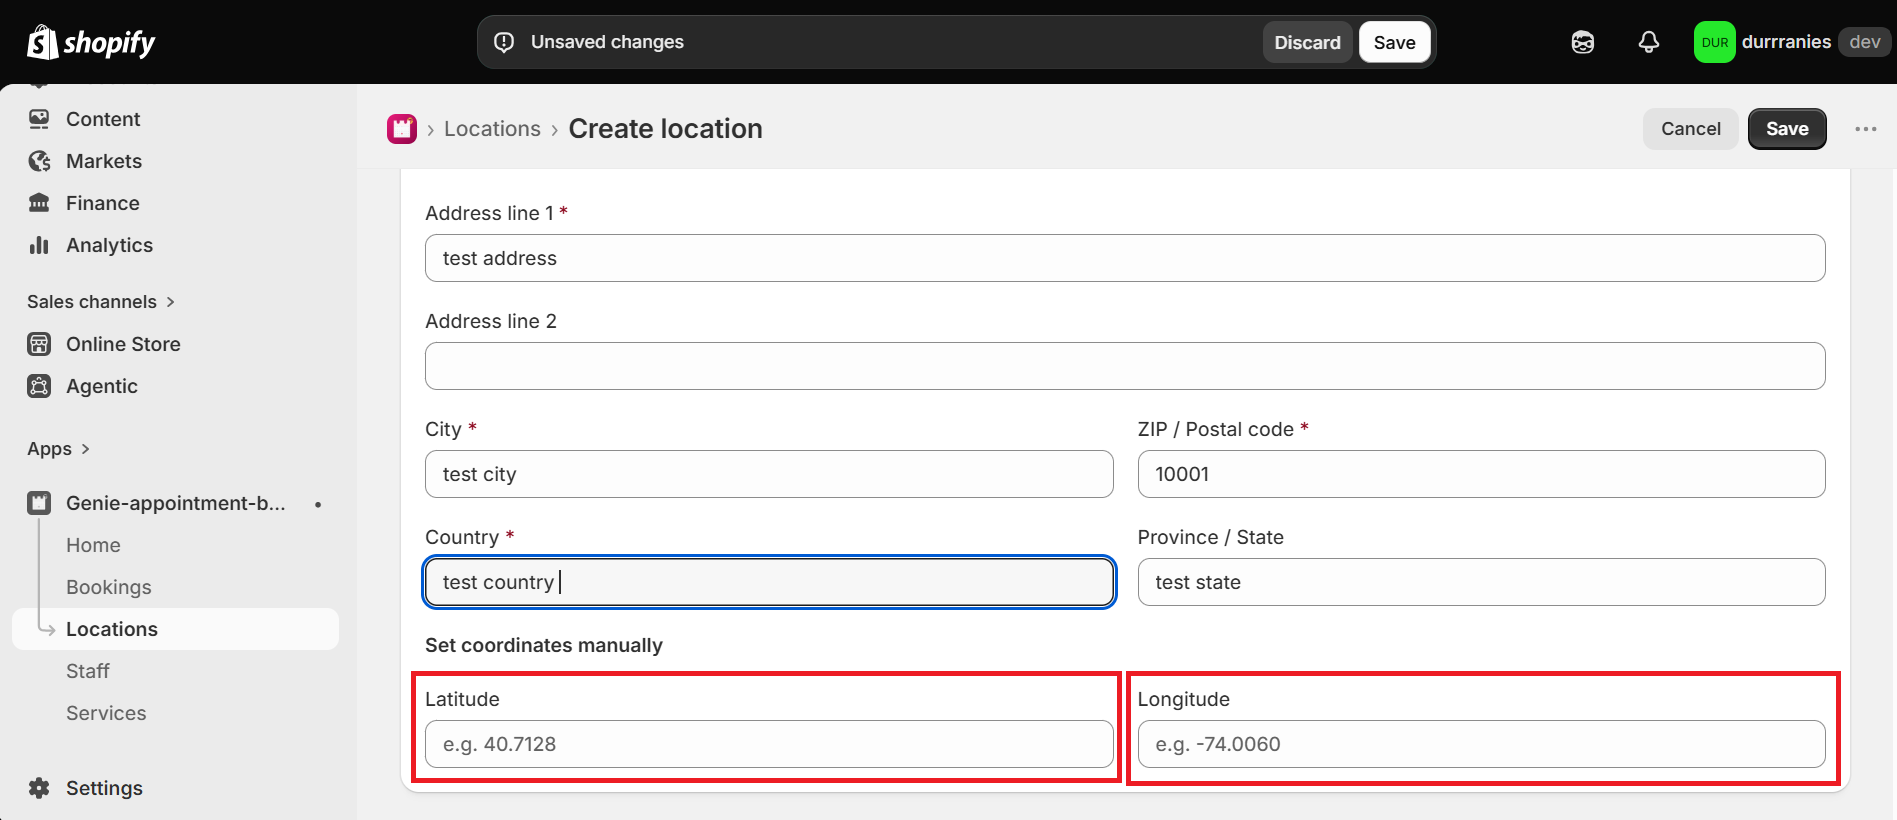Image resolution: width=1897 pixels, height=820 pixels.
Task: Click Save in the top unsaved changes bar
Action: (x=1394, y=42)
